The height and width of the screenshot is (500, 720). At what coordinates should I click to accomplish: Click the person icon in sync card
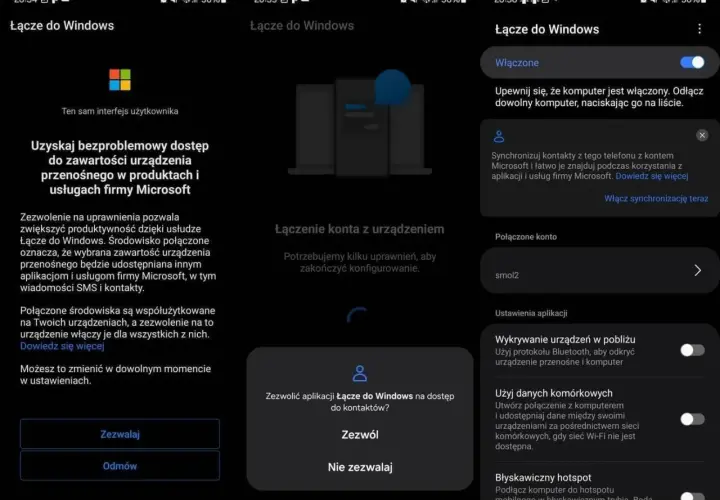pyautogui.click(x=499, y=136)
